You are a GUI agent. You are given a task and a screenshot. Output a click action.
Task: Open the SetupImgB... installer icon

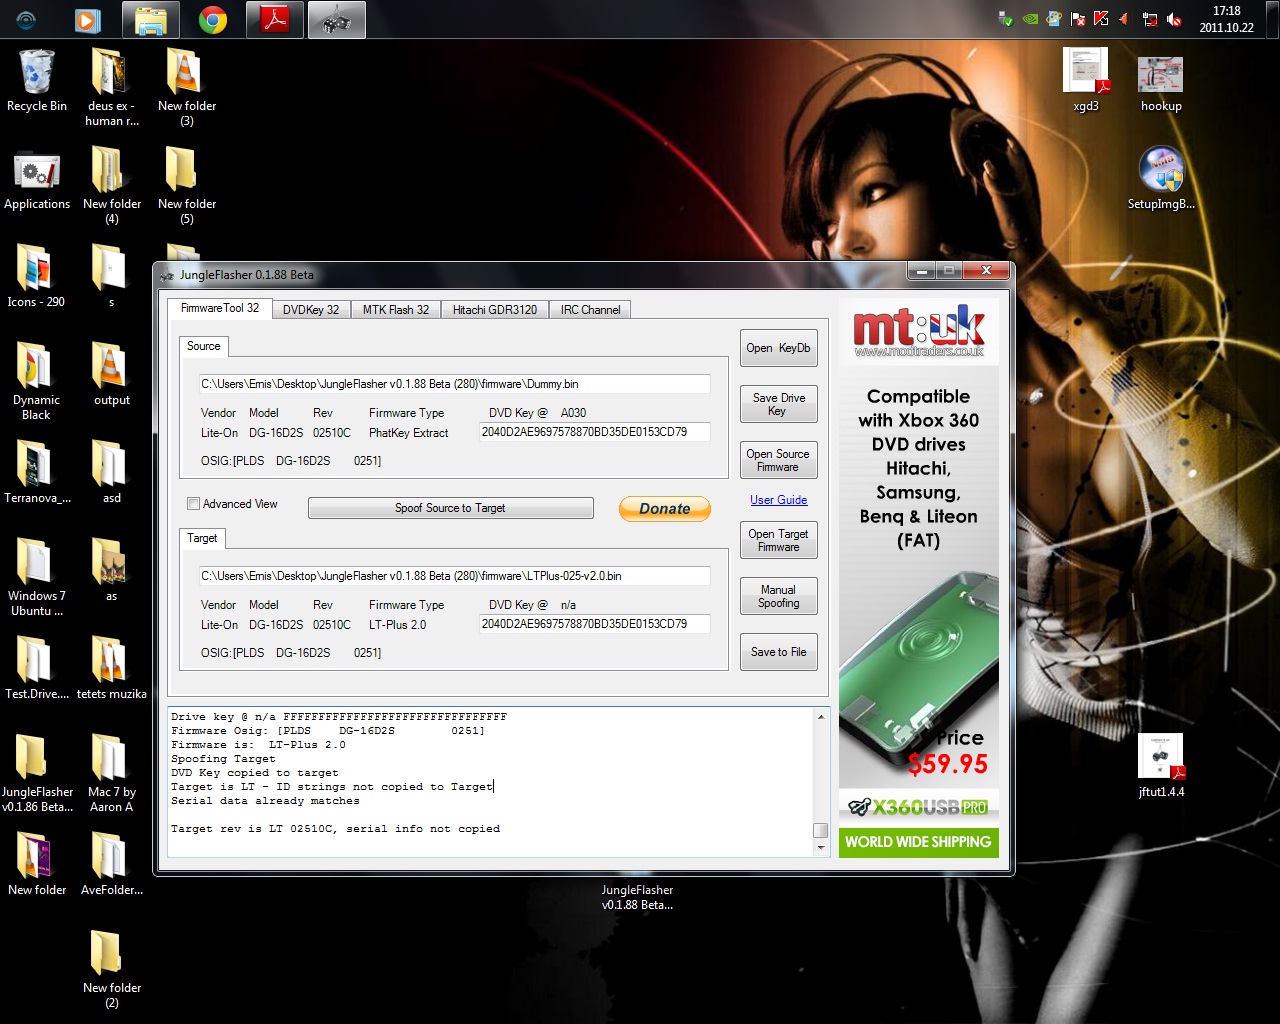coord(1161,178)
